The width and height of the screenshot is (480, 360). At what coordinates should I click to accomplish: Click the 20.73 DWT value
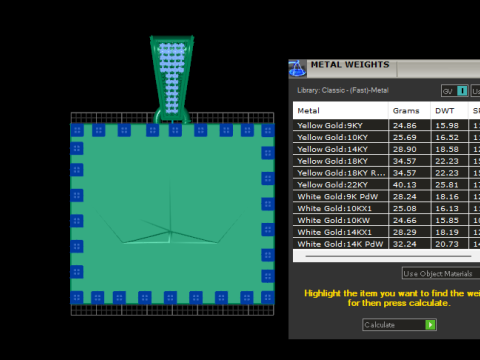pos(447,244)
